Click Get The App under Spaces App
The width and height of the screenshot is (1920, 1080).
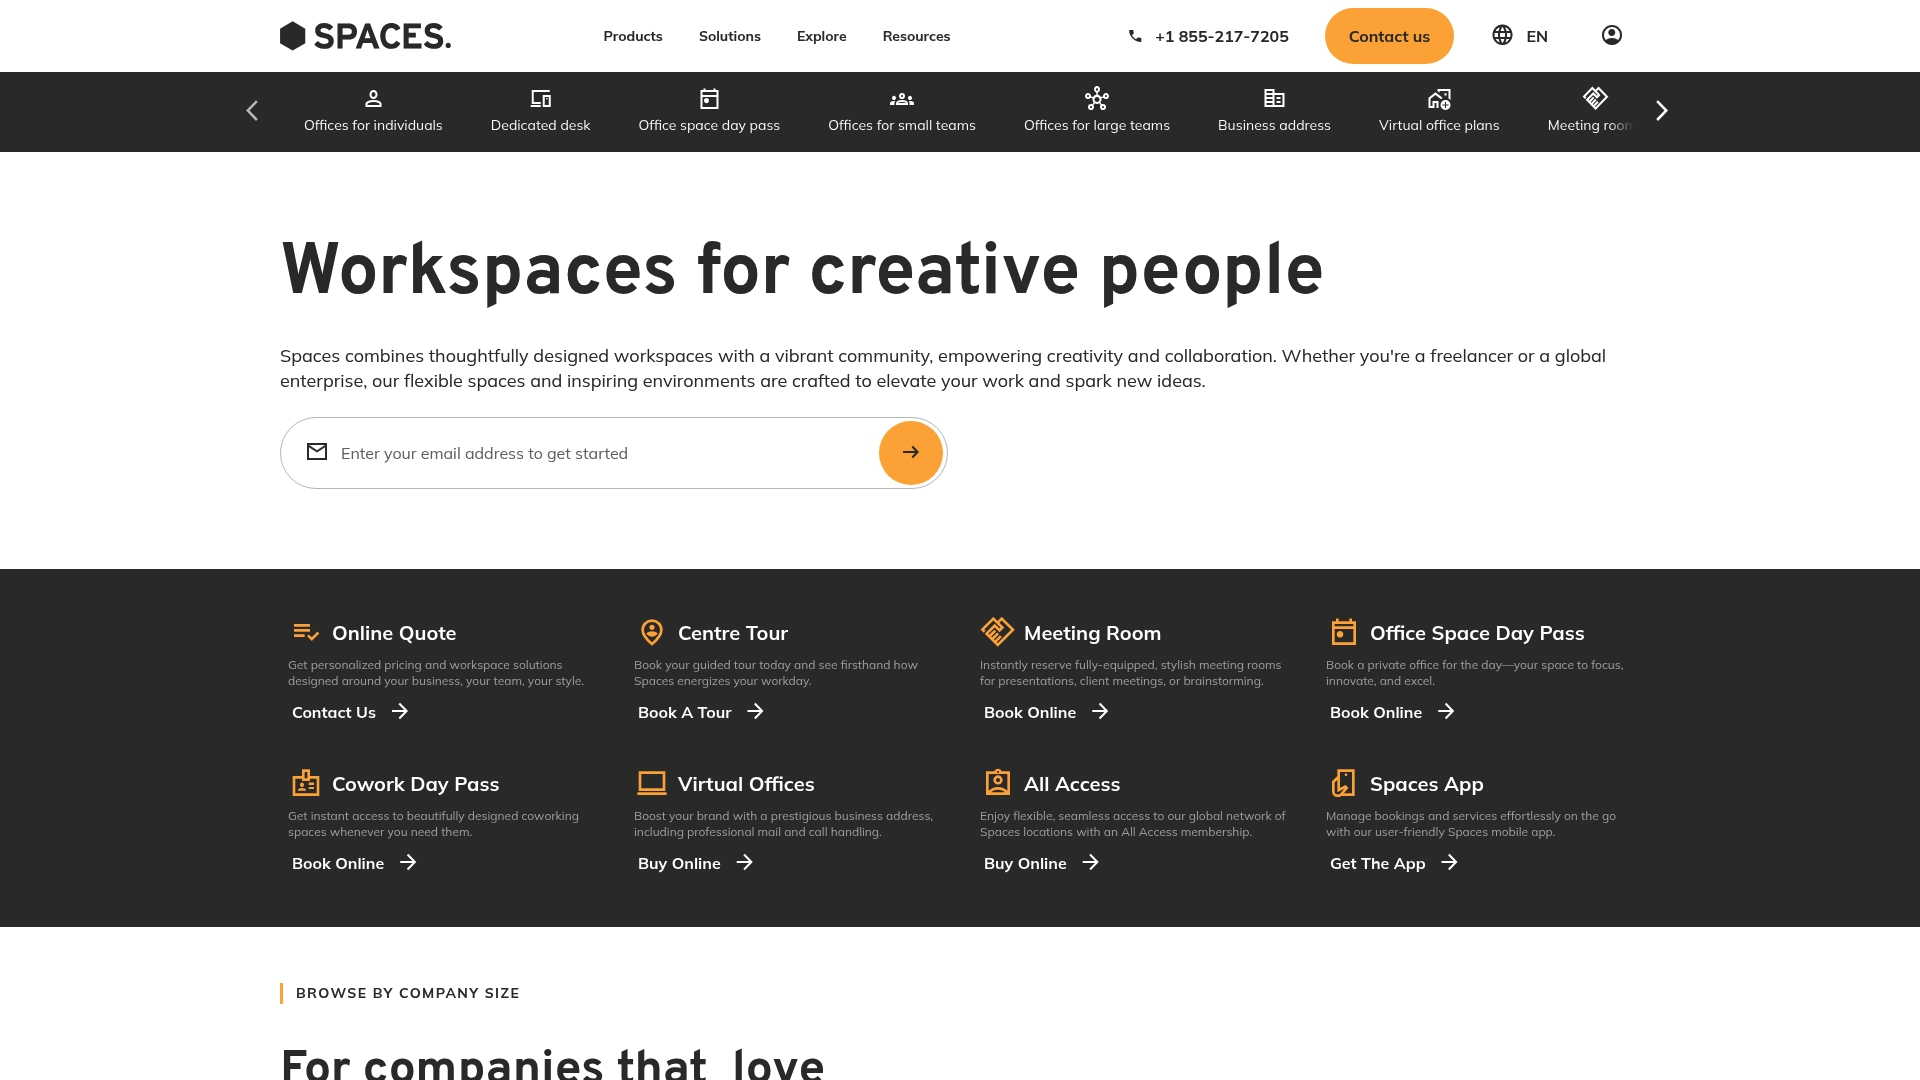(1392, 863)
